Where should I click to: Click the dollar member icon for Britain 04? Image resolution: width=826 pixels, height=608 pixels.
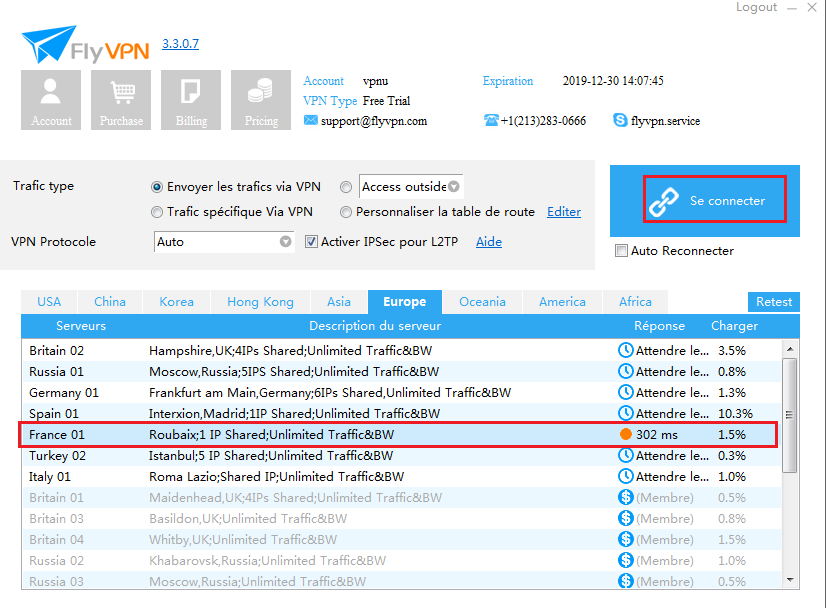(x=625, y=540)
